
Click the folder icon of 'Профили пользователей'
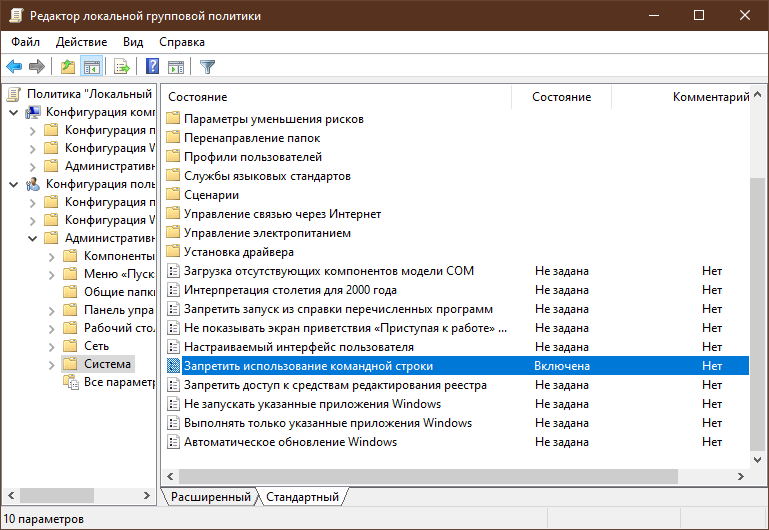(x=173, y=157)
